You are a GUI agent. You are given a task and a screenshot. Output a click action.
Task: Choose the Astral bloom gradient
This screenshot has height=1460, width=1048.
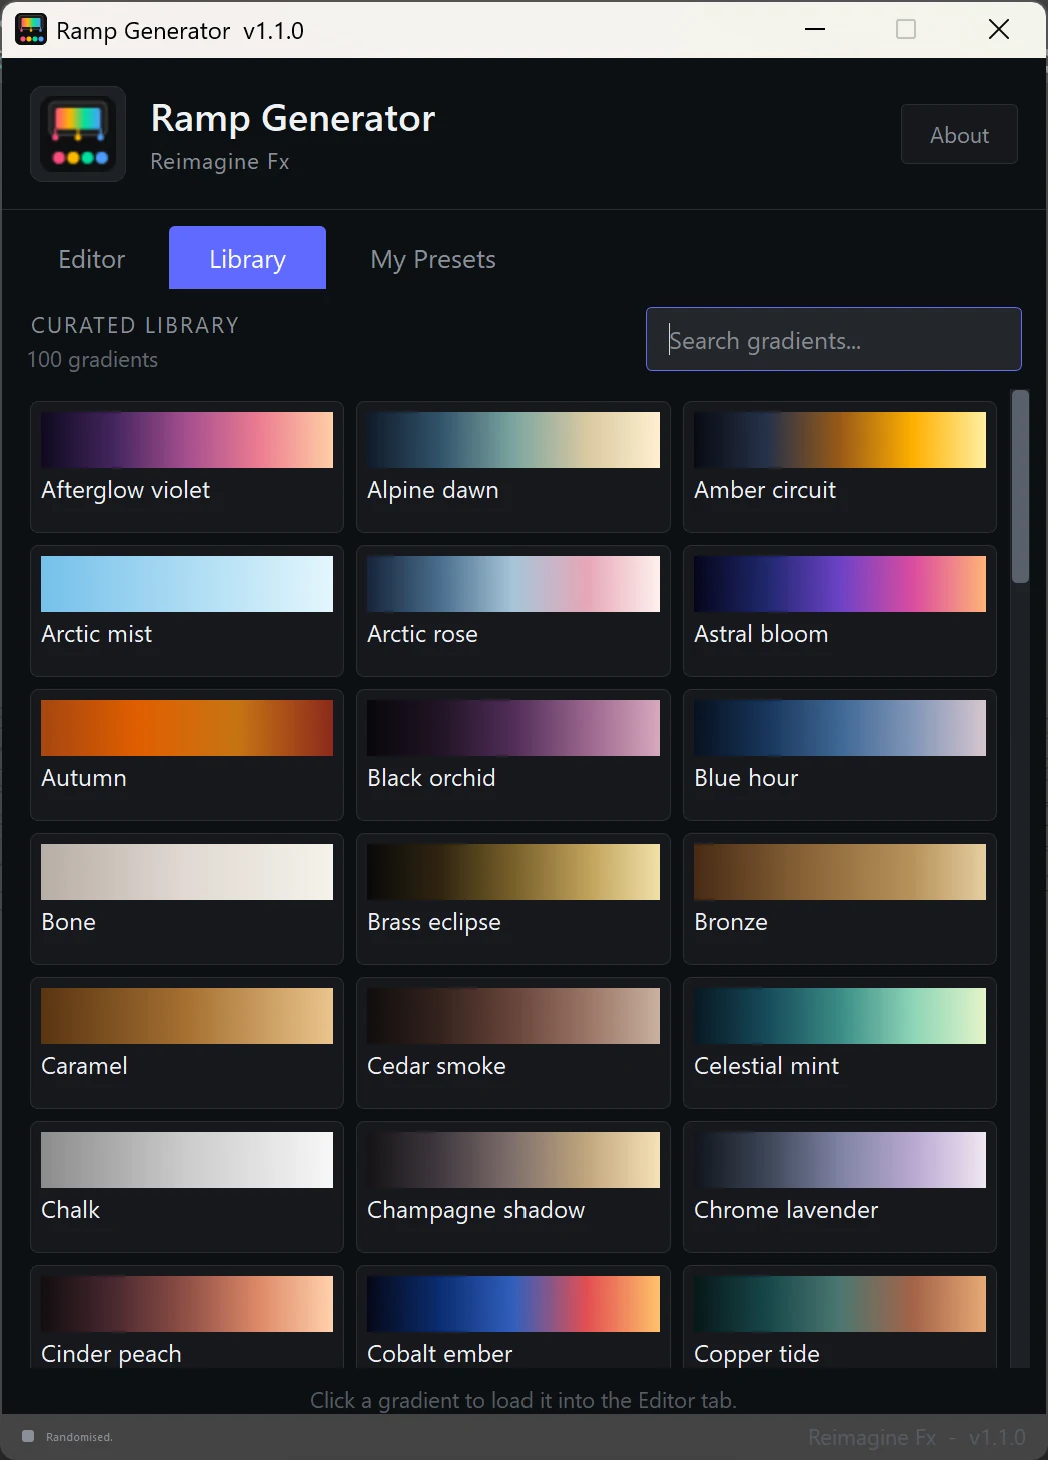840,610
